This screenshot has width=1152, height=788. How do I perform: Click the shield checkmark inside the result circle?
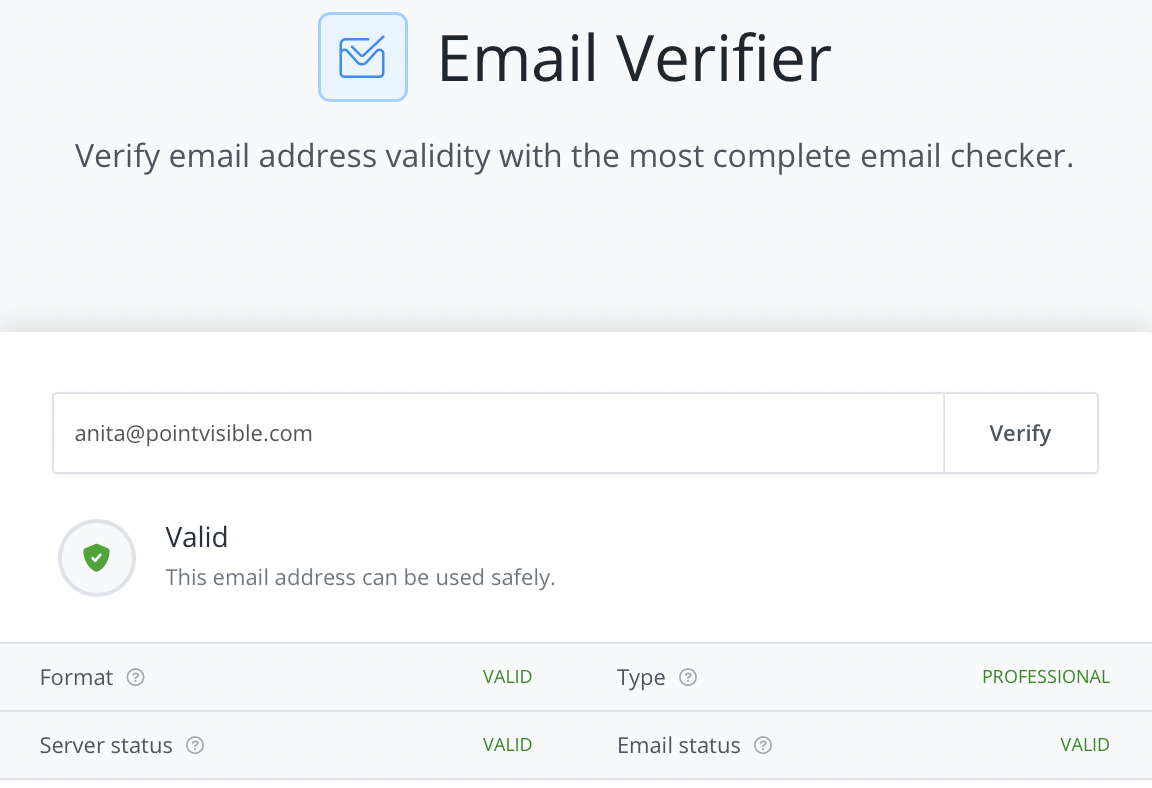[x=96, y=557]
